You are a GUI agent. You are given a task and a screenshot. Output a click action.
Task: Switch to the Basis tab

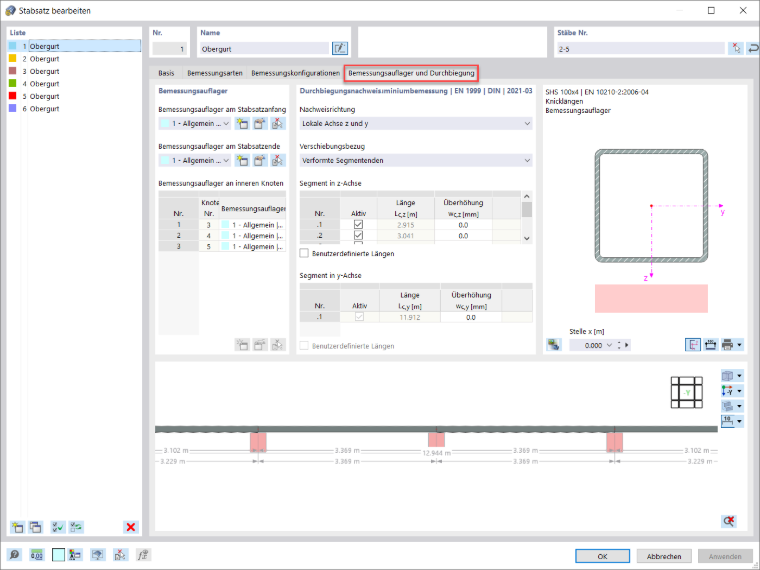(166, 73)
